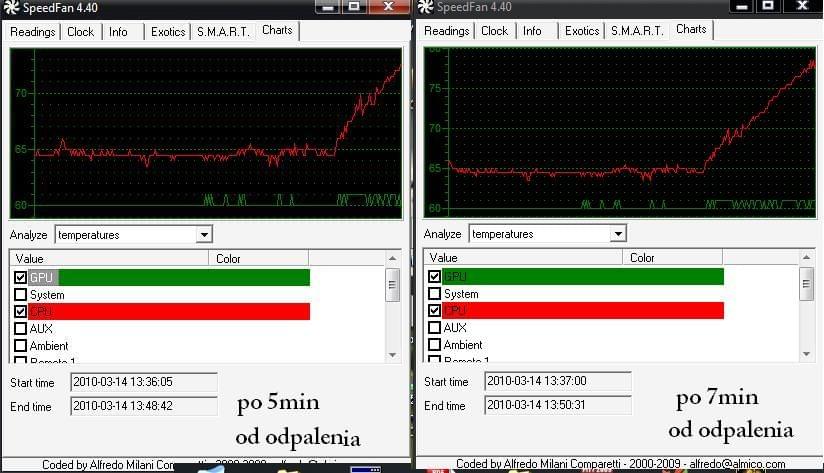Click list scroll up arrow in left window
The width and height of the screenshot is (824, 473).
pyautogui.click(x=393, y=258)
